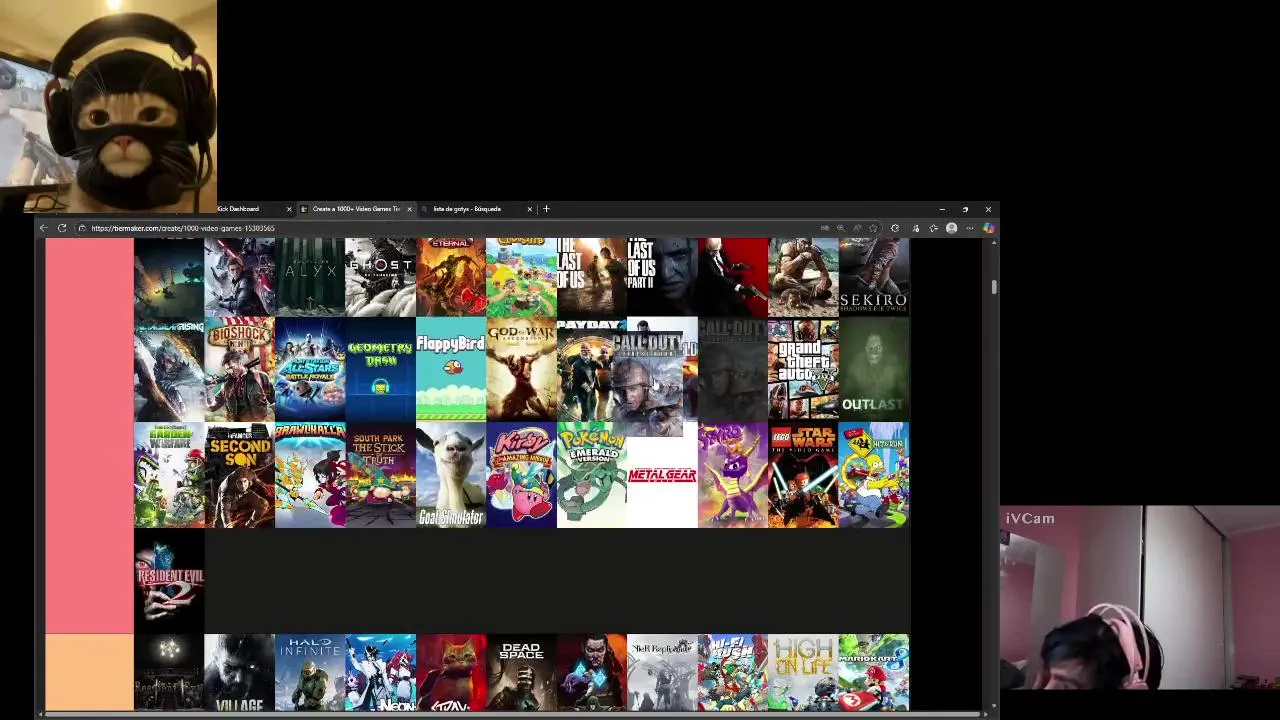The width and height of the screenshot is (1280, 720).
Task: Add this page to favorites with the star icon
Action: click(873, 228)
